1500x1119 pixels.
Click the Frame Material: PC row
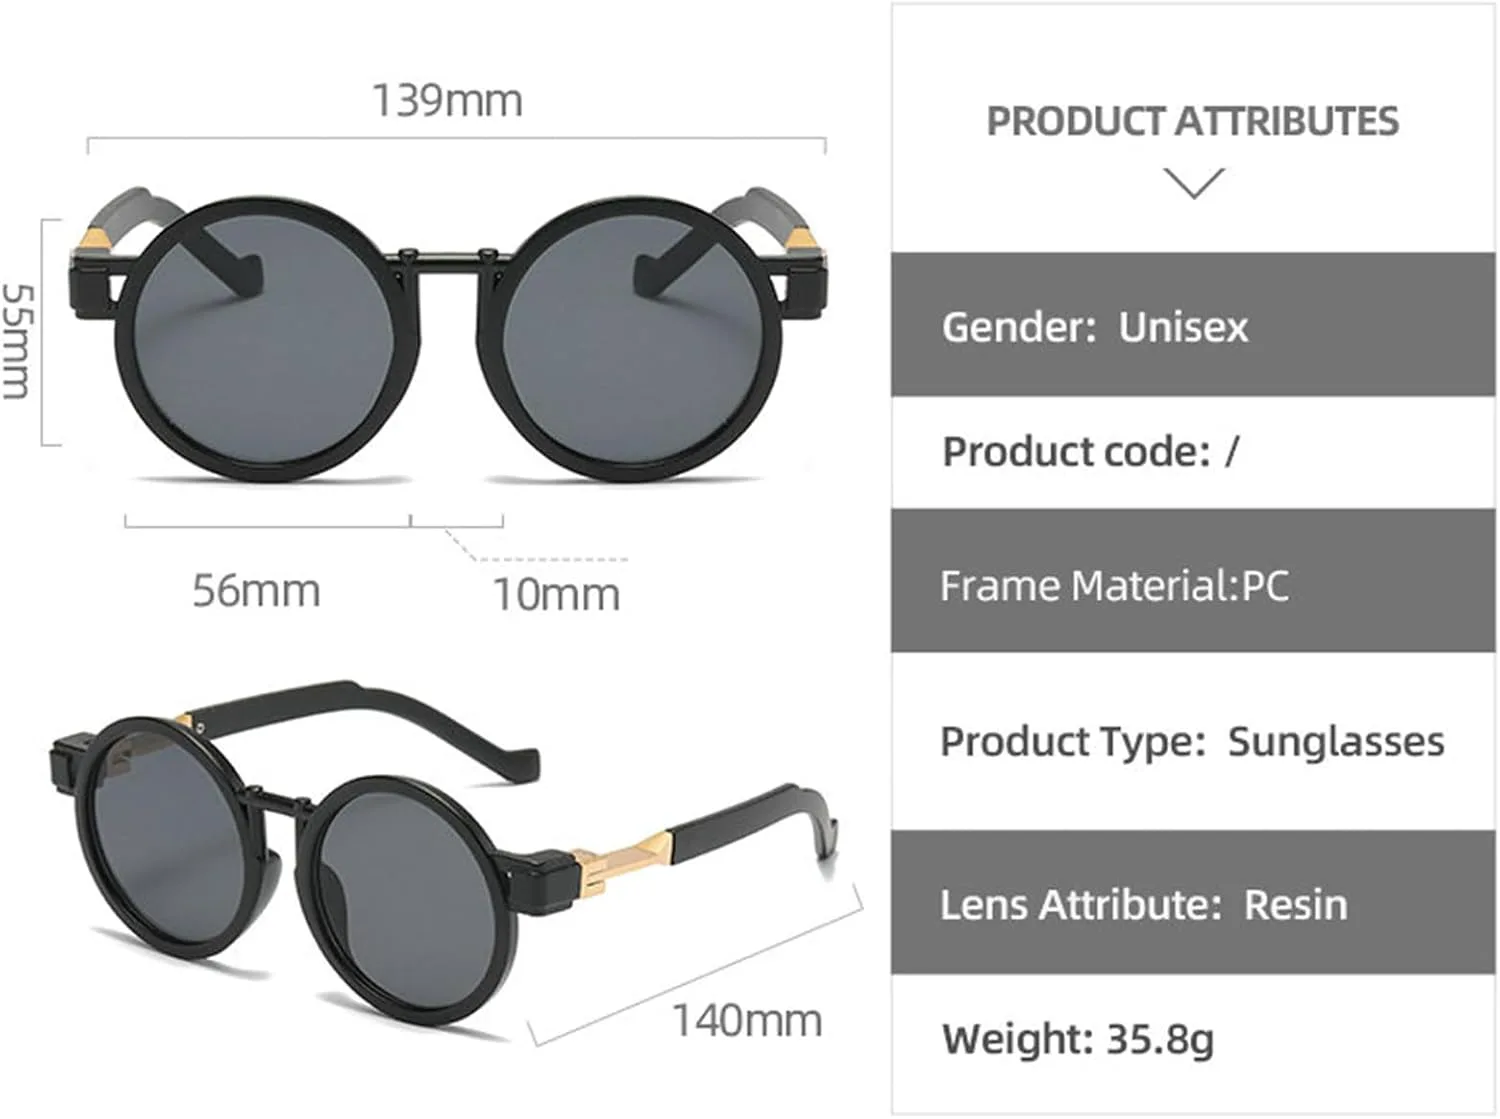[x=1193, y=584]
